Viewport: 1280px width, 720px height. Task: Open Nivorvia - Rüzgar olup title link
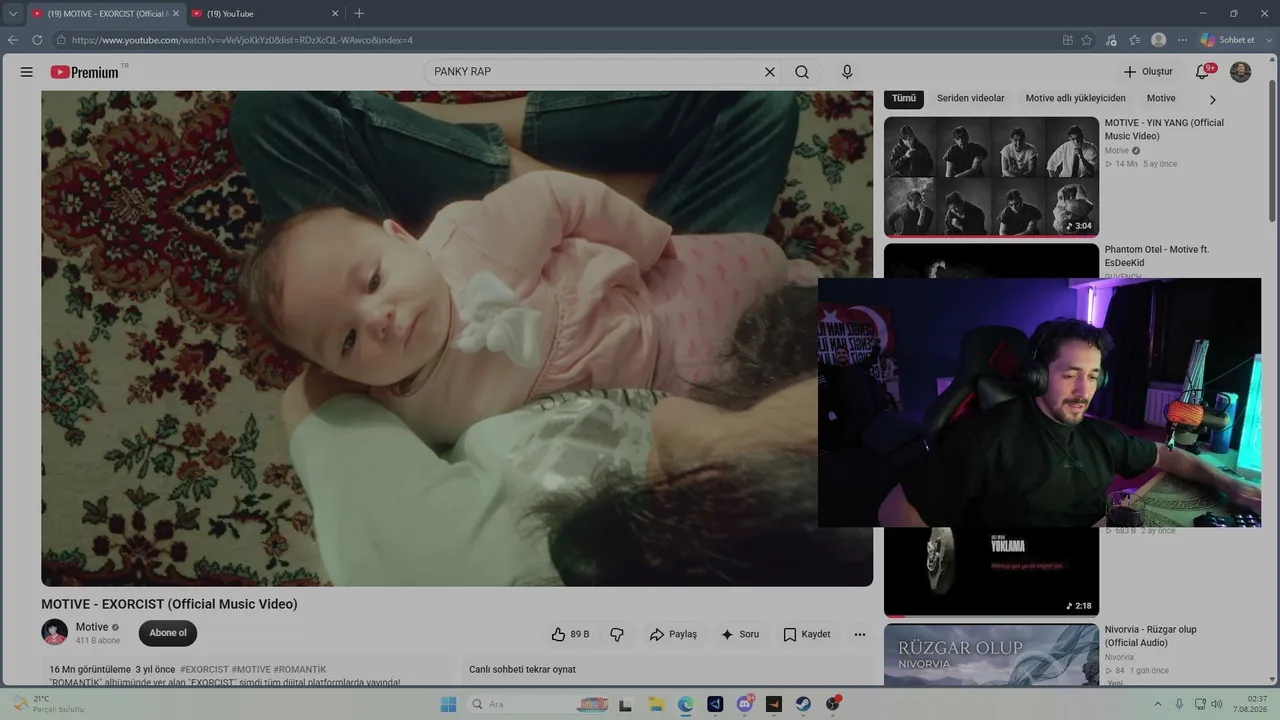pos(1151,636)
